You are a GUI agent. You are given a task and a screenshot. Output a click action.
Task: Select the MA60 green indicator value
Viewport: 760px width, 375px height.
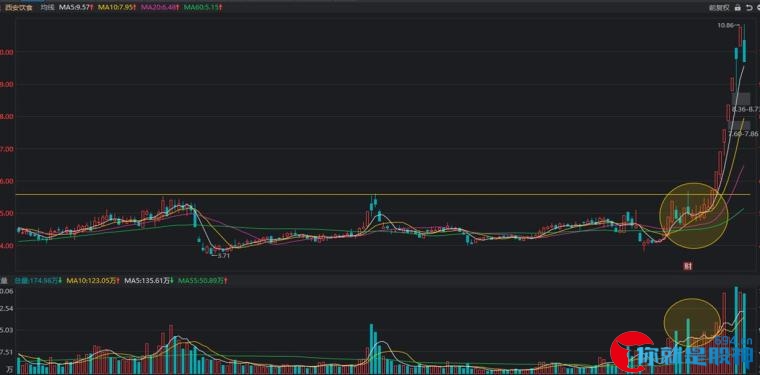coord(200,8)
